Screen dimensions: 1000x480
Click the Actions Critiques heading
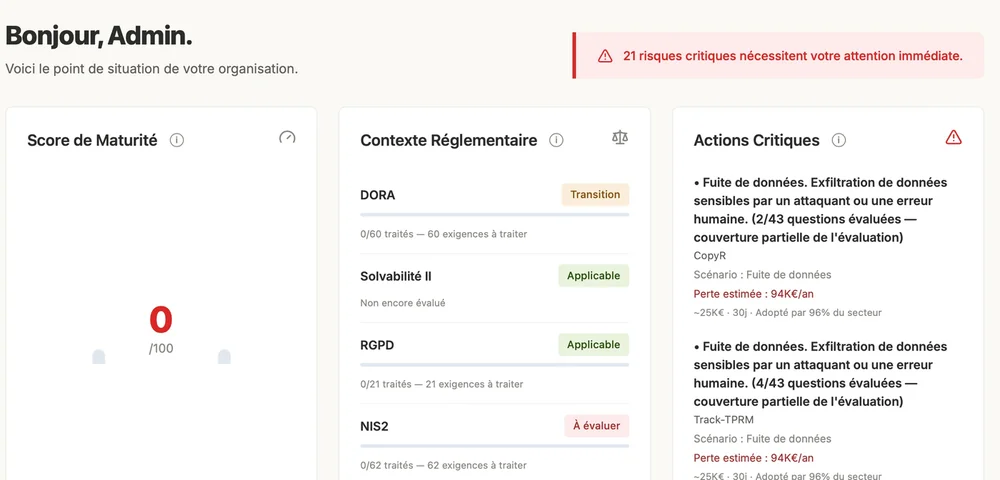(756, 140)
